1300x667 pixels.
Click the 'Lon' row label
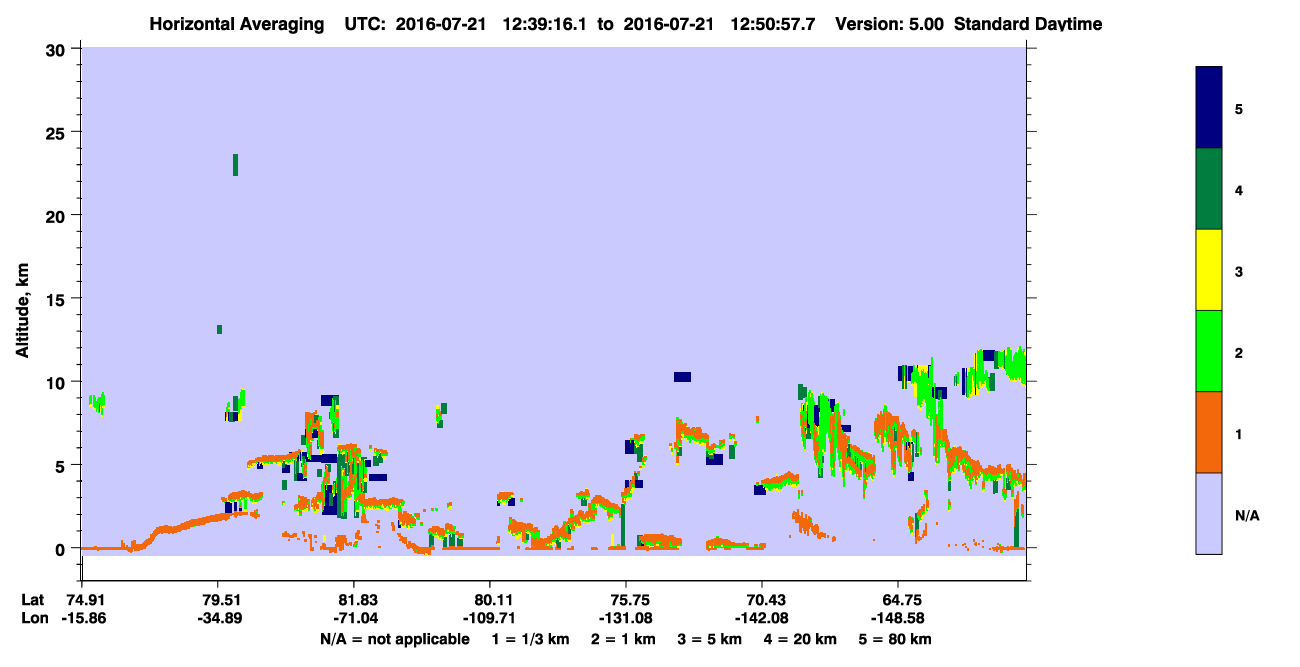pyautogui.click(x=33, y=619)
